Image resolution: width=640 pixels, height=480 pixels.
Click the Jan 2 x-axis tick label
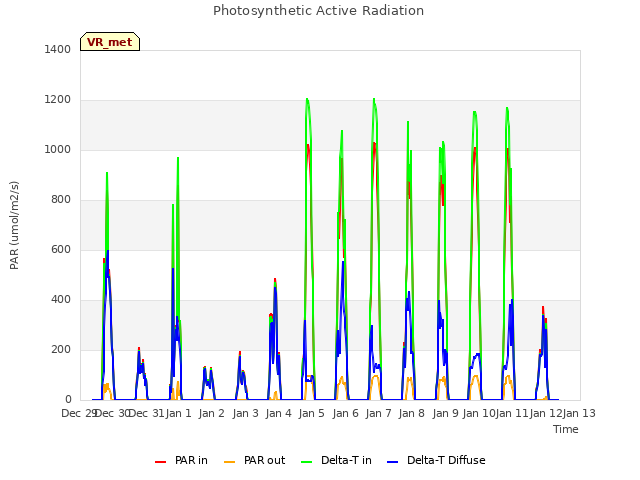[212, 413]
